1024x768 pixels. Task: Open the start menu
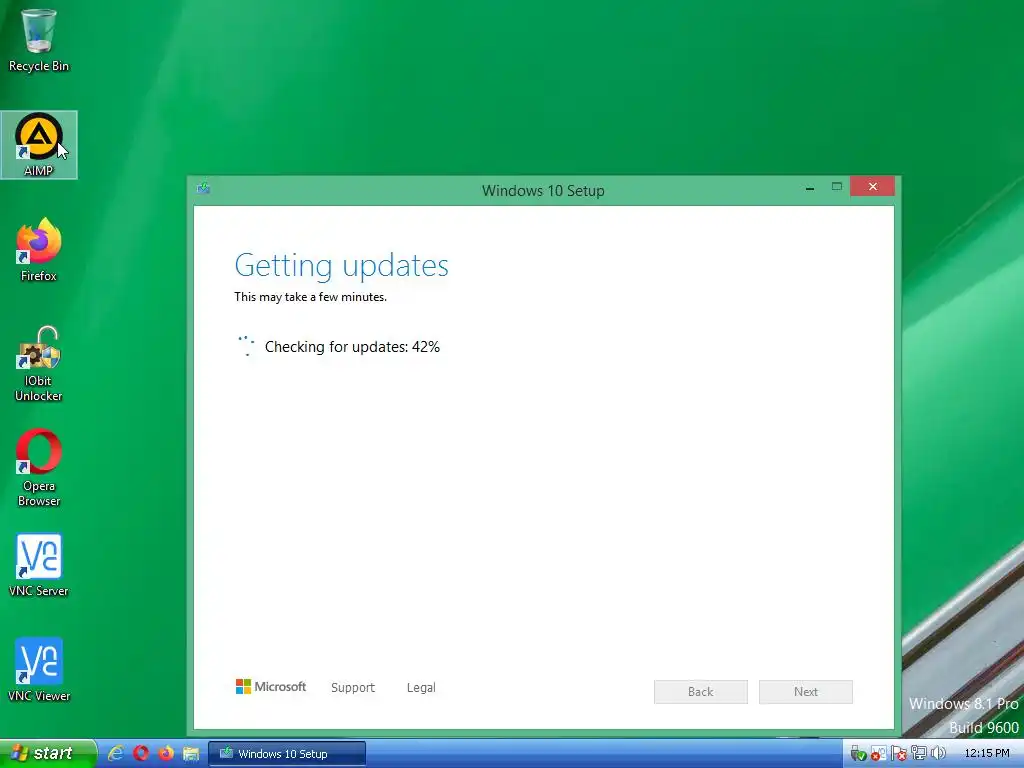click(48, 753)
